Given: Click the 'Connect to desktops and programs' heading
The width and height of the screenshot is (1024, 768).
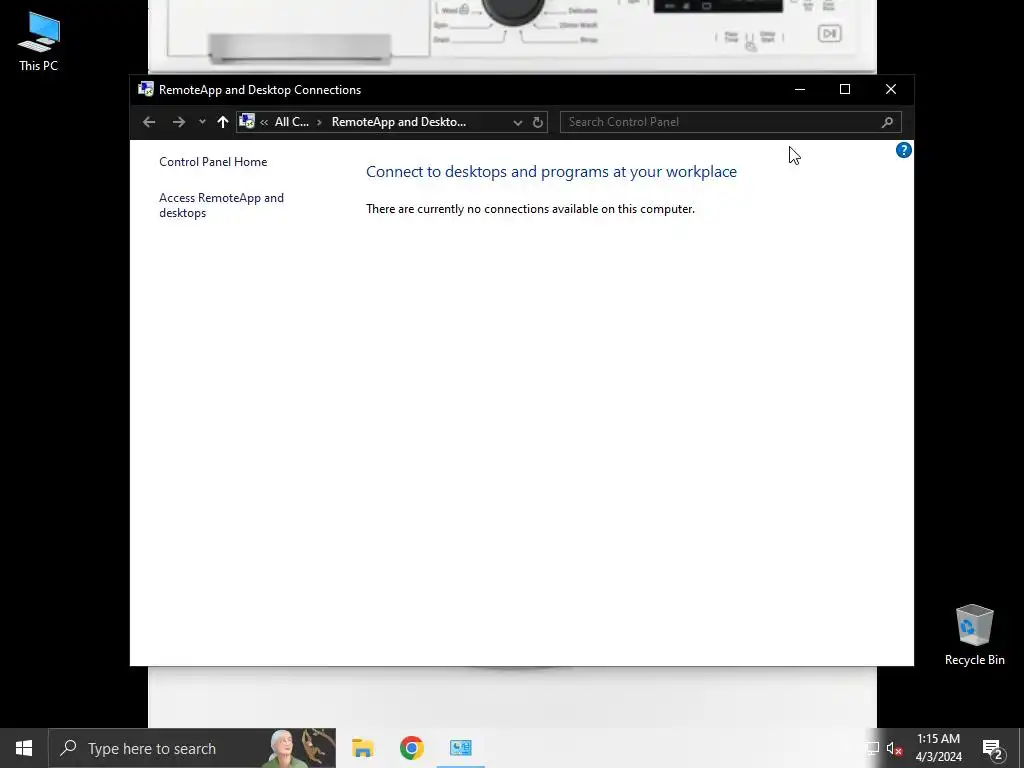Looking at the screenshot, I should pyautogui.click(x=551, y=172).
